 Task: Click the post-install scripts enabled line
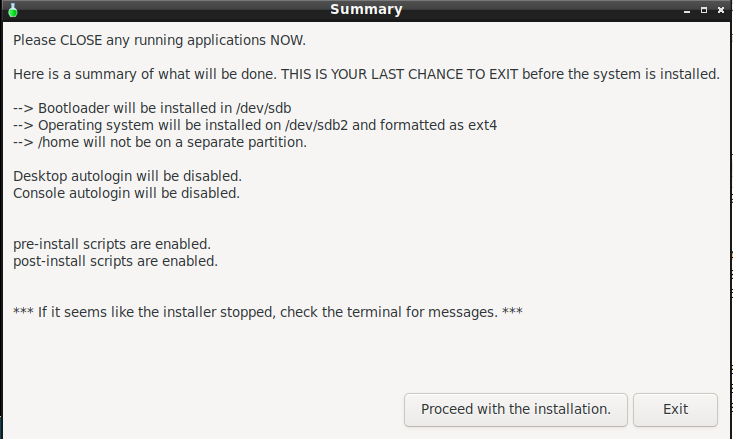point(115,261)
